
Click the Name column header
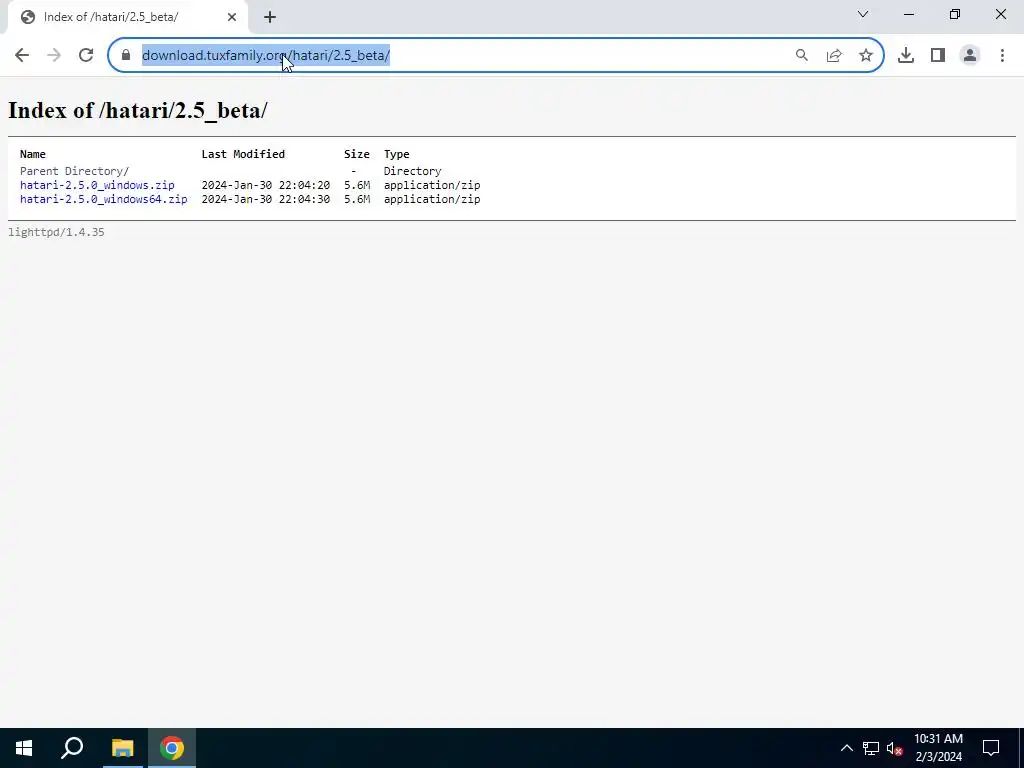[33, 154]
